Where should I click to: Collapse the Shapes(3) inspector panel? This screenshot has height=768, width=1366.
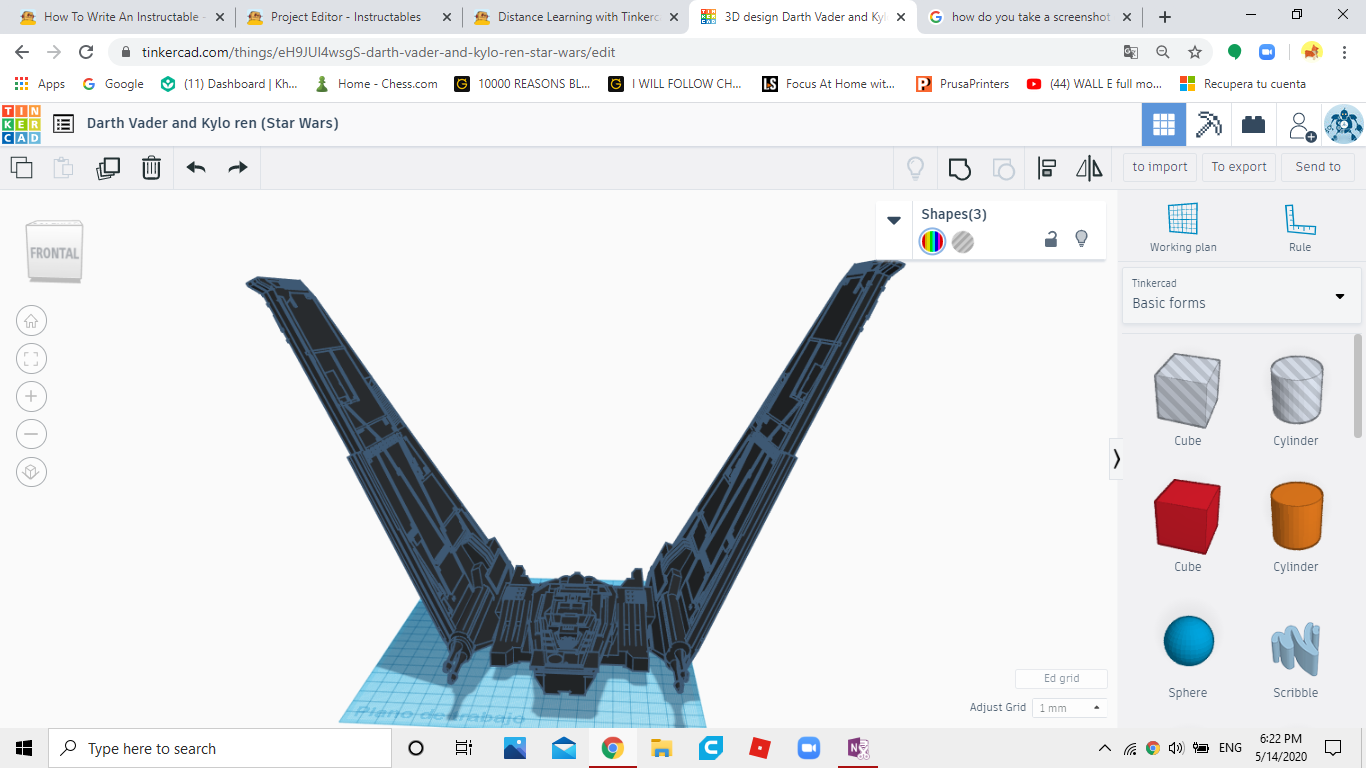894,220
